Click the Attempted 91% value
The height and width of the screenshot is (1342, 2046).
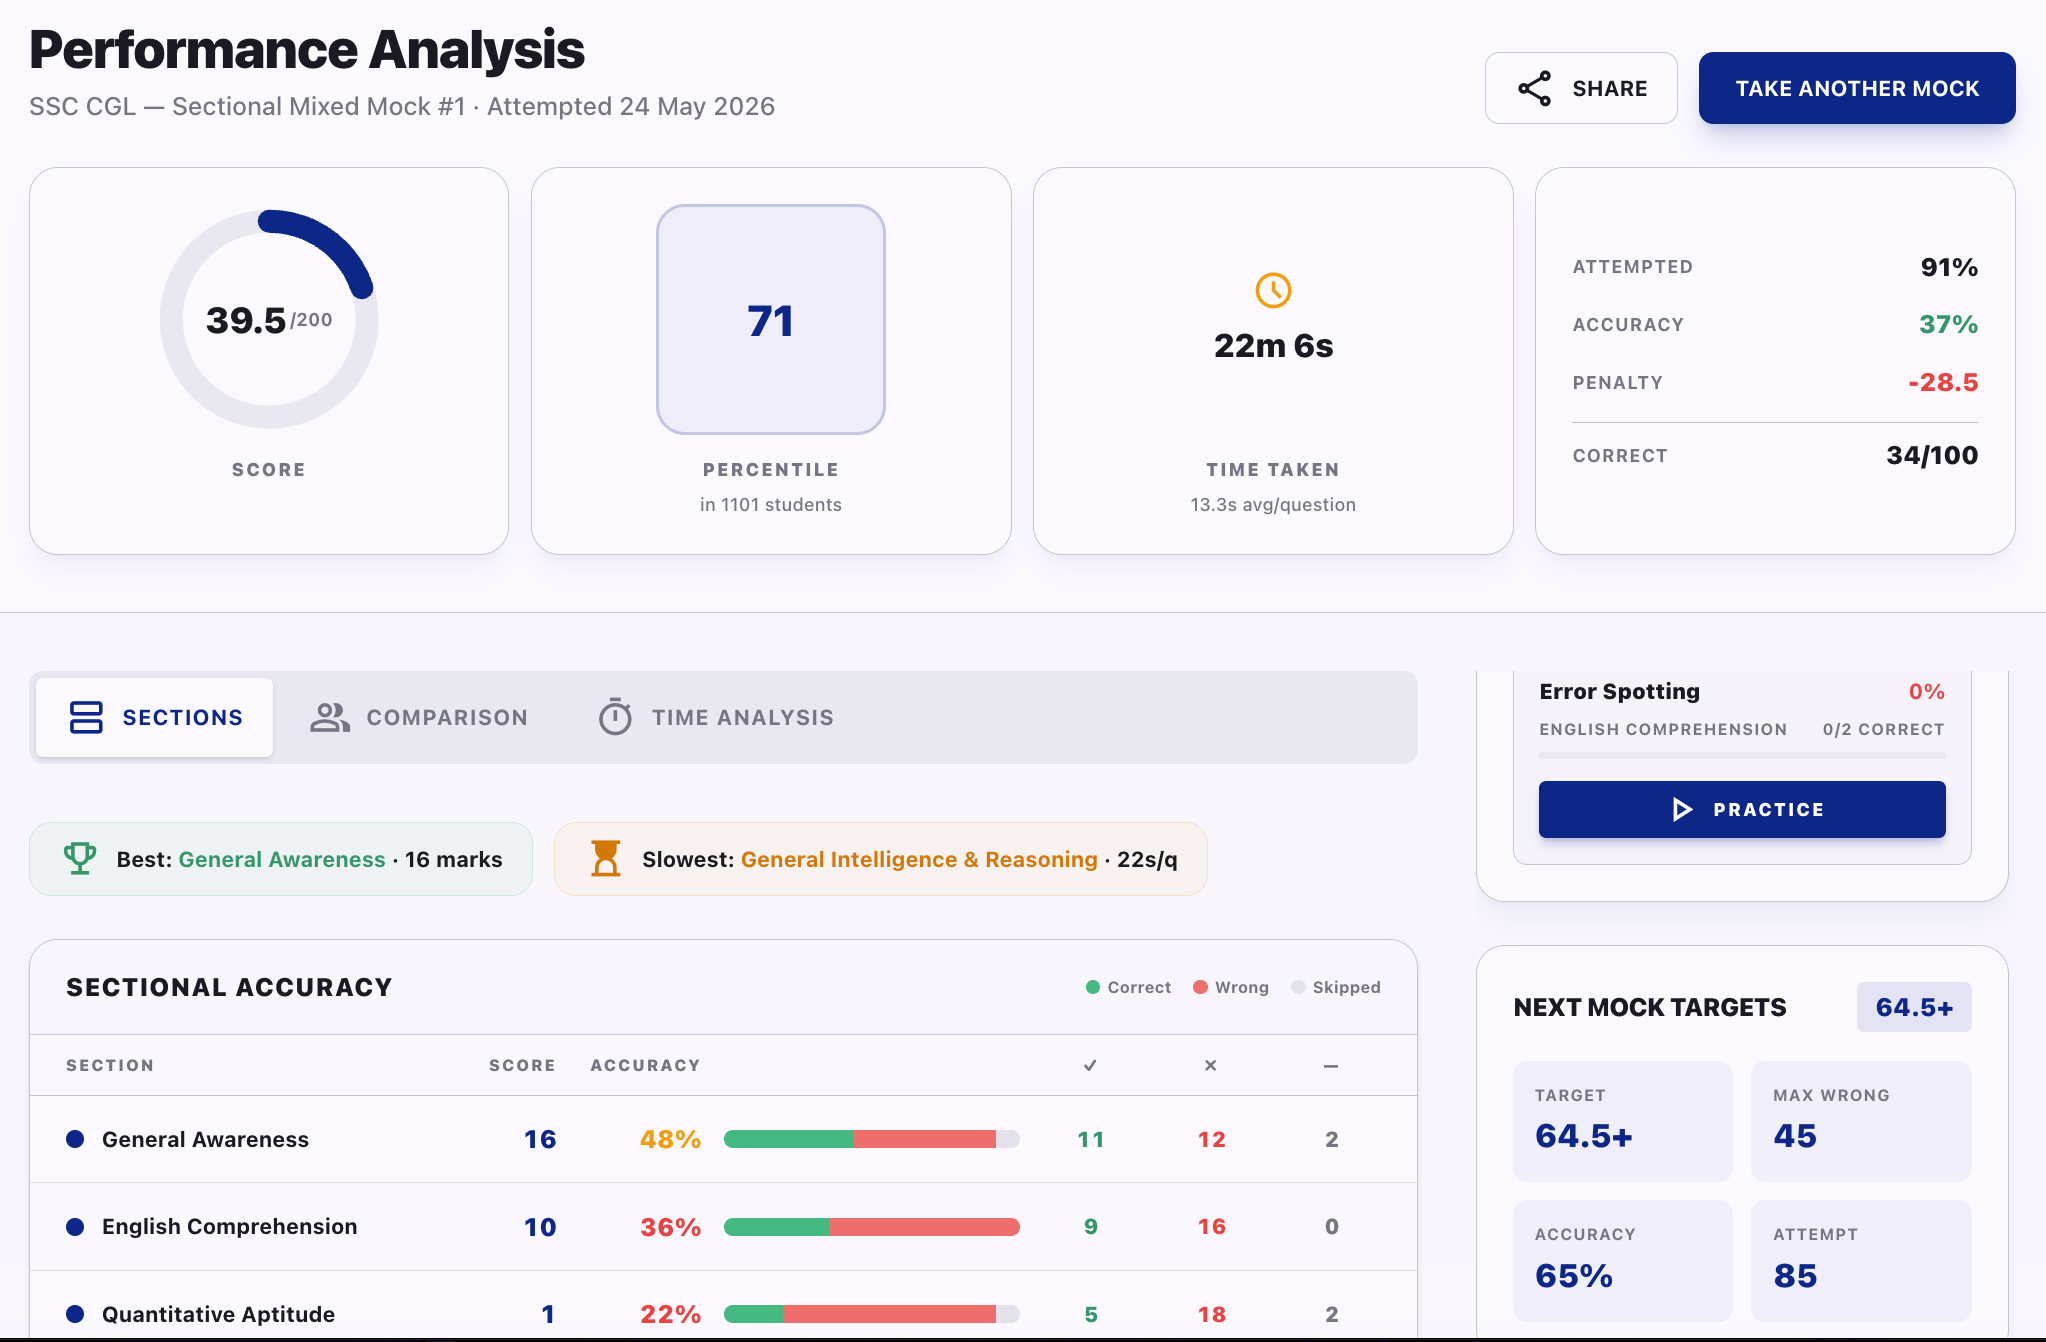pyautogui.click(x=1949, y=267)
